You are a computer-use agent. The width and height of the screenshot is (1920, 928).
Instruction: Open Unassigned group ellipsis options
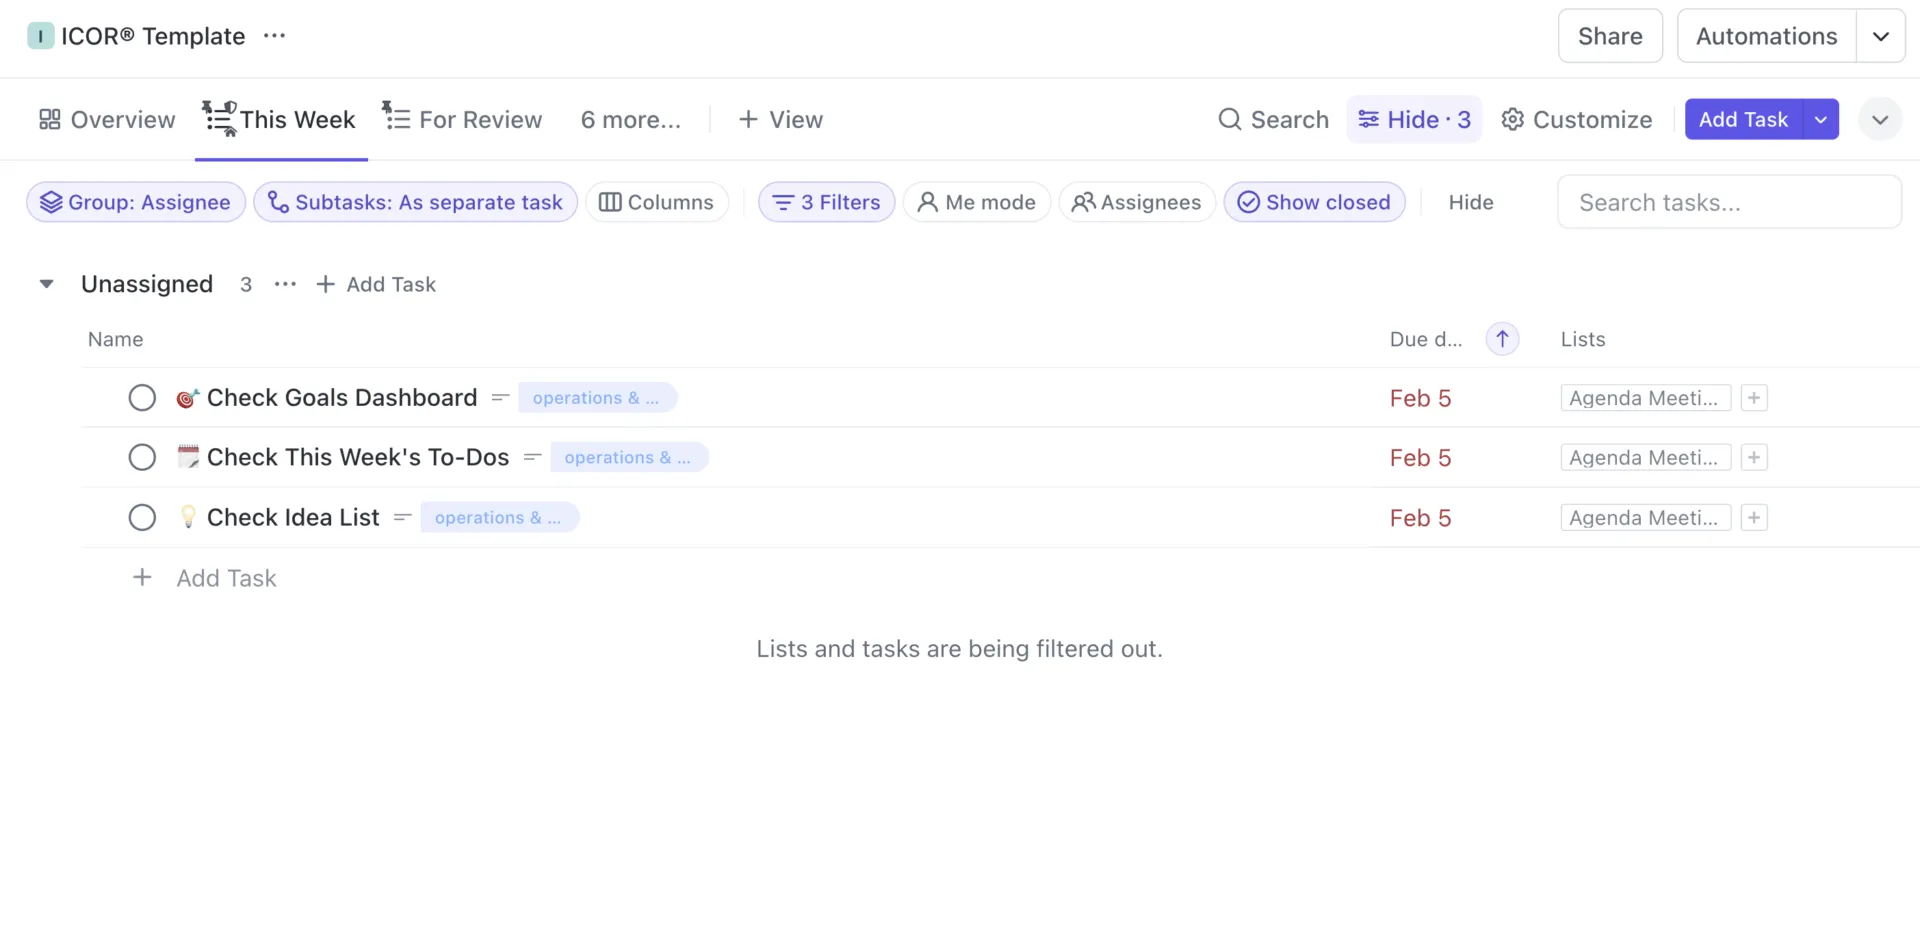coord(285,284)
